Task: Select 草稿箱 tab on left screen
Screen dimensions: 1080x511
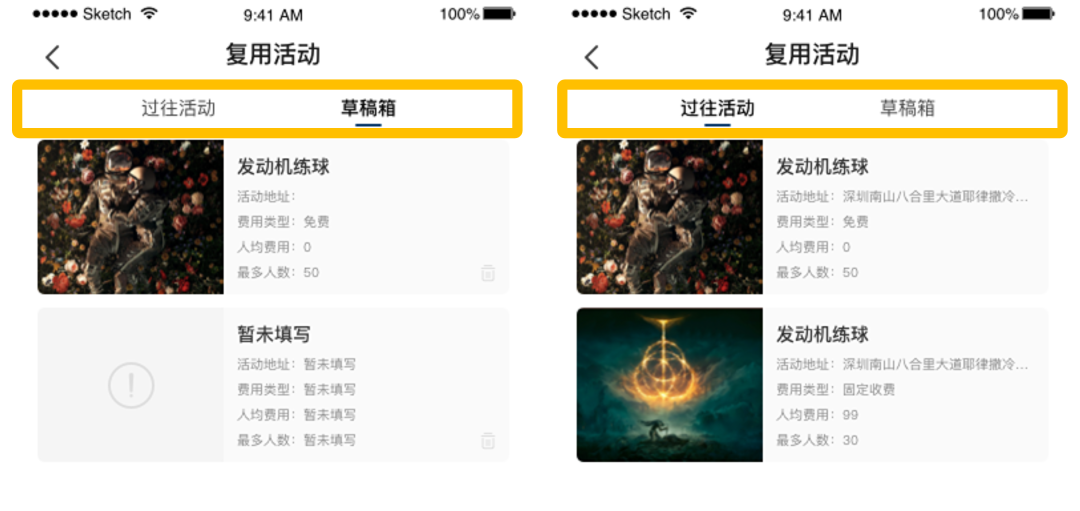Action: [368, 108]
